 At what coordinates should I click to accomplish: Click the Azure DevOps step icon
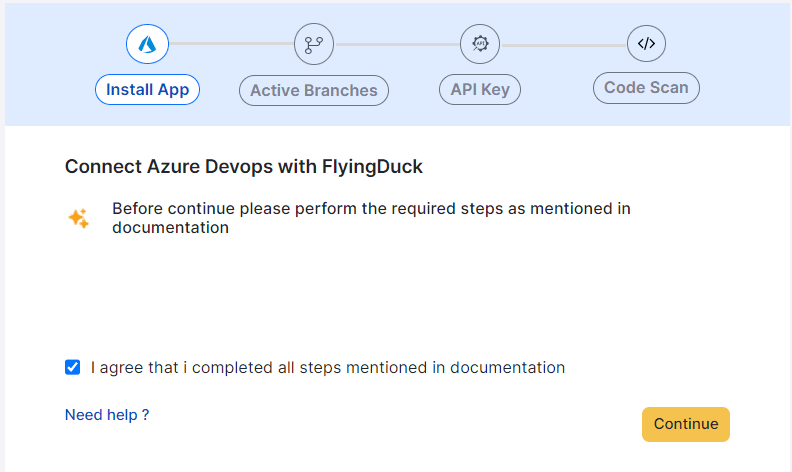147,44
